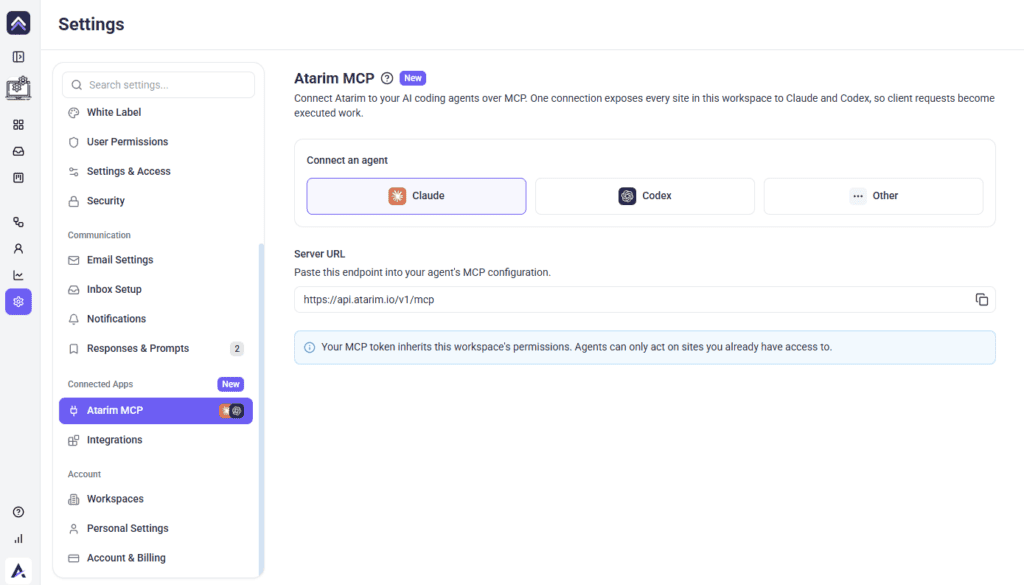
Task: Click the info icon in permissions notice
Action: pyautogui.click(x=310, y=347)
